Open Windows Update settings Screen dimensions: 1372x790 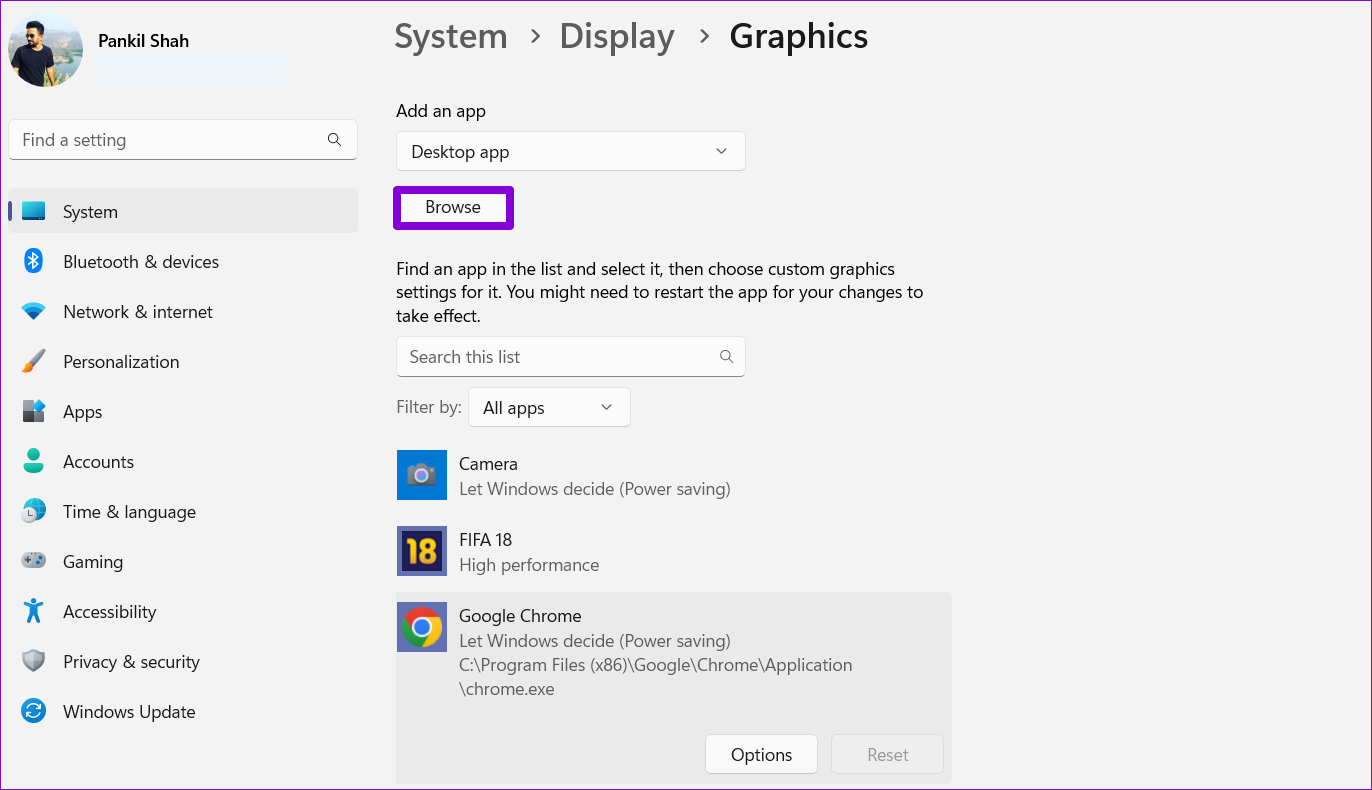click(x=183, y=712)
